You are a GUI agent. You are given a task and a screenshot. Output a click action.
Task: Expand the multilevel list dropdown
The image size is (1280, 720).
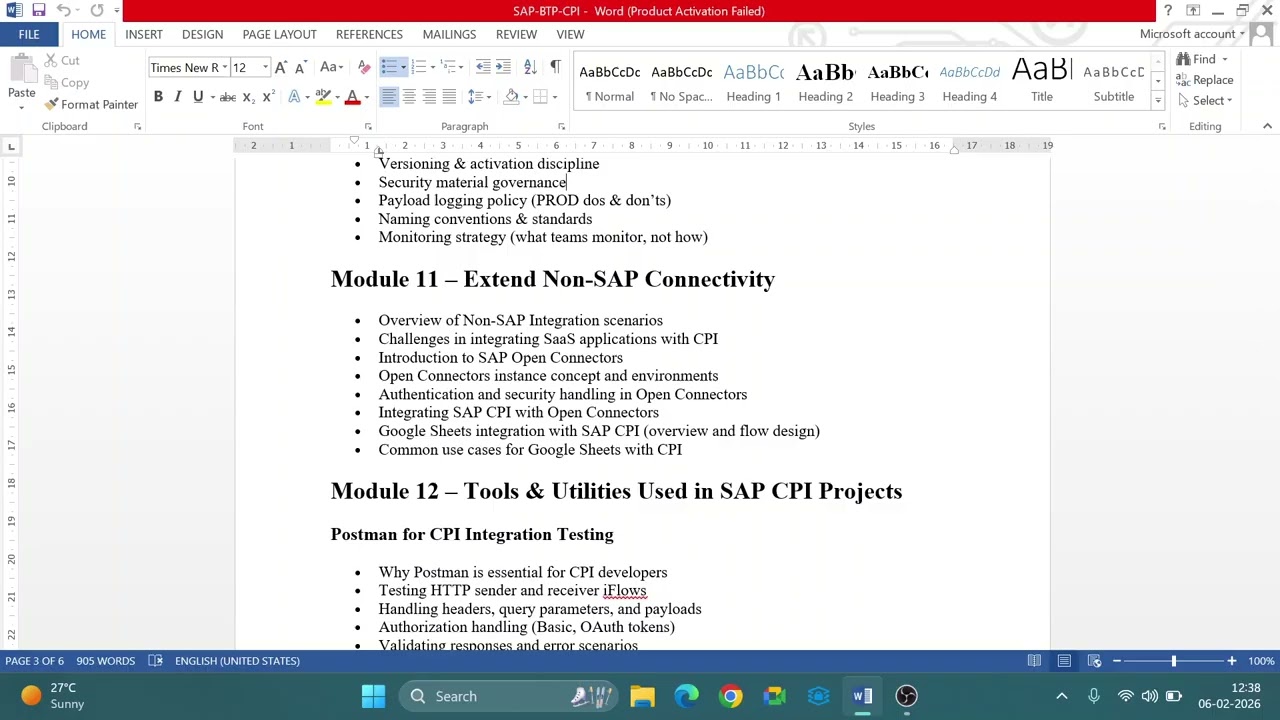[x=460, y=67]
